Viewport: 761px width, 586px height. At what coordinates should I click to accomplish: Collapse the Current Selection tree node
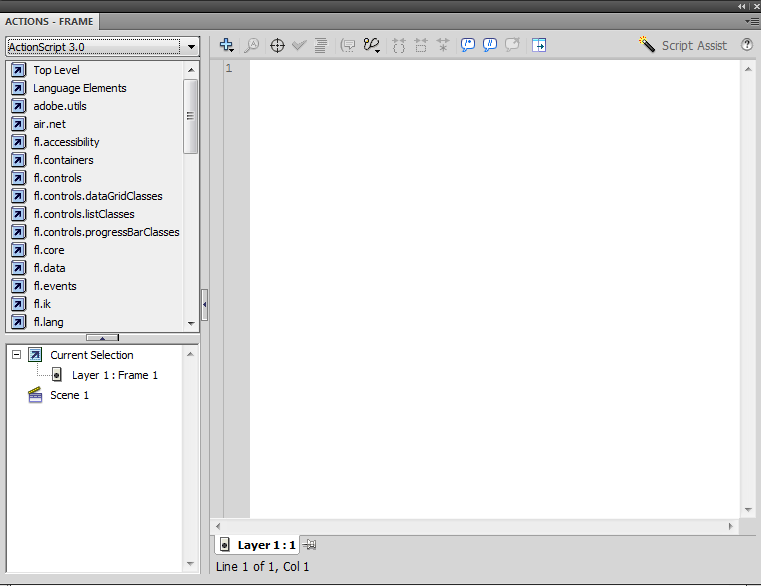tap(16, 355)
